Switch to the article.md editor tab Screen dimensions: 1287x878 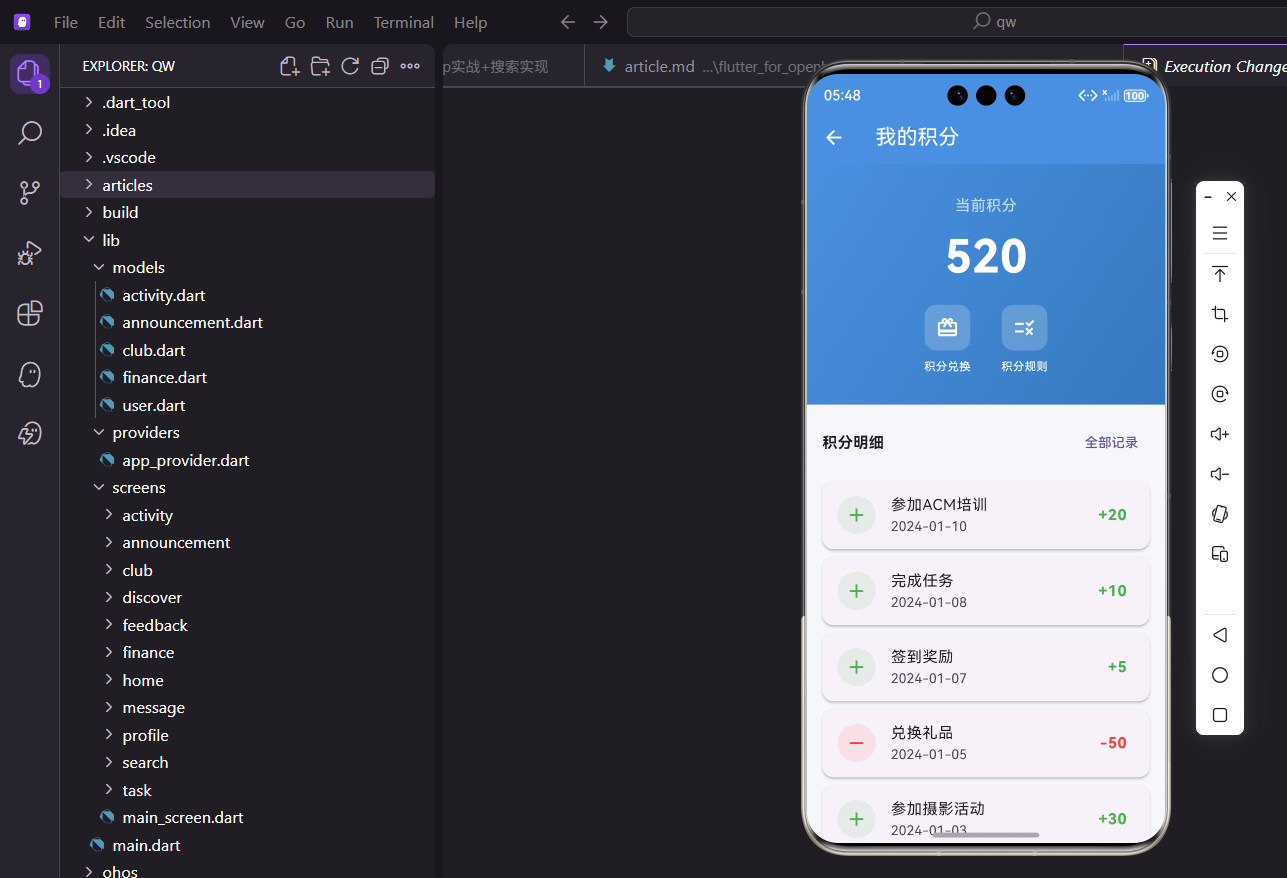[x=695, y=66]
